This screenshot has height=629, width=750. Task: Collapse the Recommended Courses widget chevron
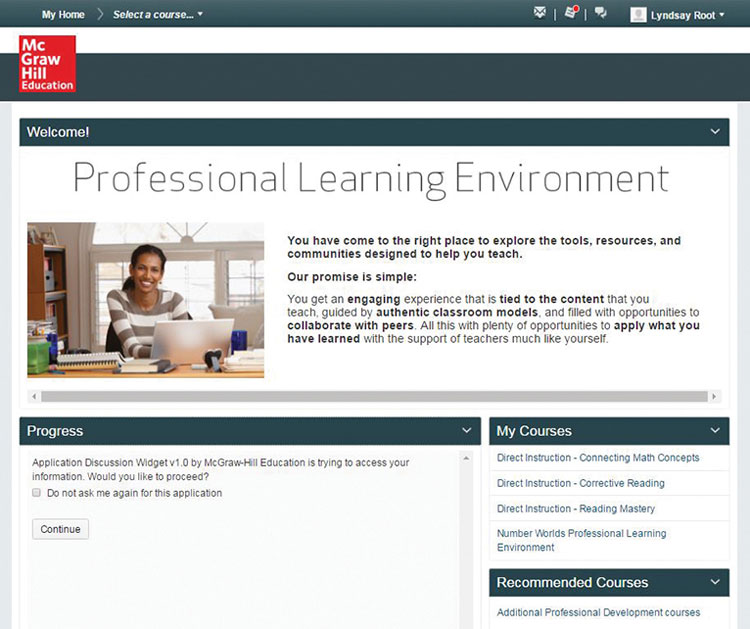[x=715, y=582]
